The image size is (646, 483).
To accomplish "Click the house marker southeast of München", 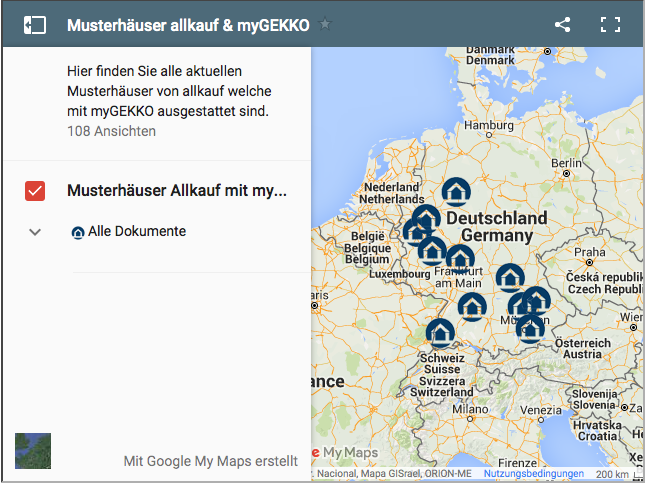I will (x=530, y=328).
